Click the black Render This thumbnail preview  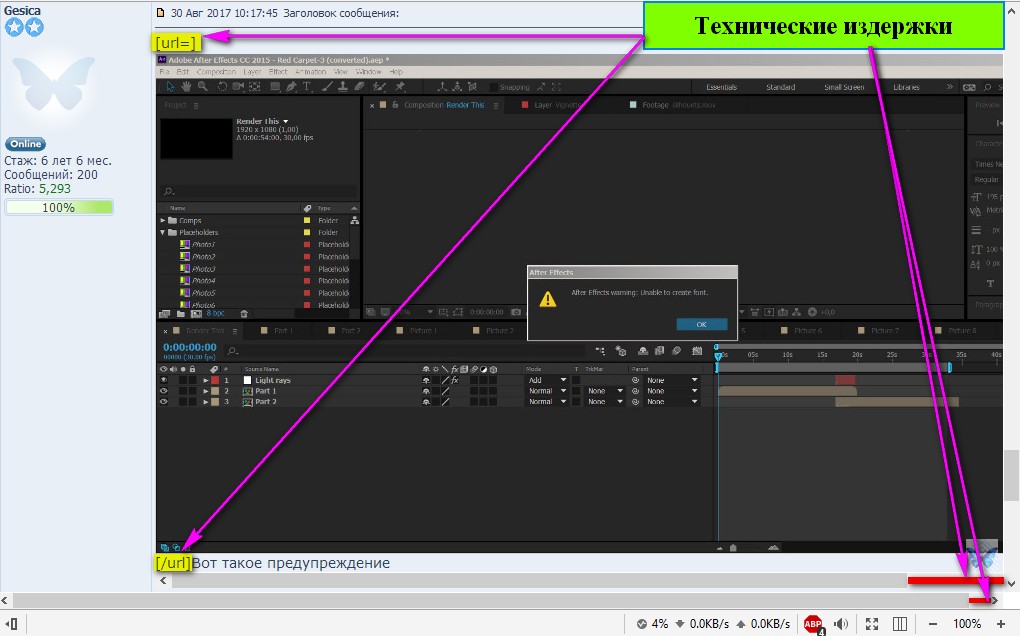pos(196,139)
